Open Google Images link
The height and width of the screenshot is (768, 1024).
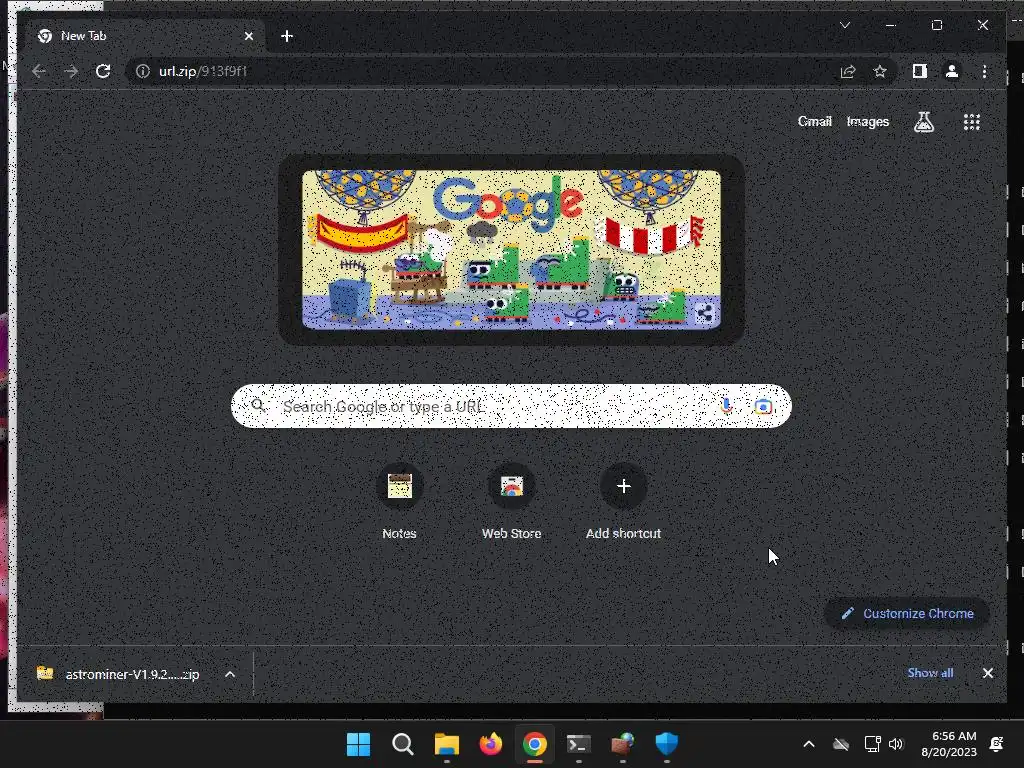click(x=867, y=121)
